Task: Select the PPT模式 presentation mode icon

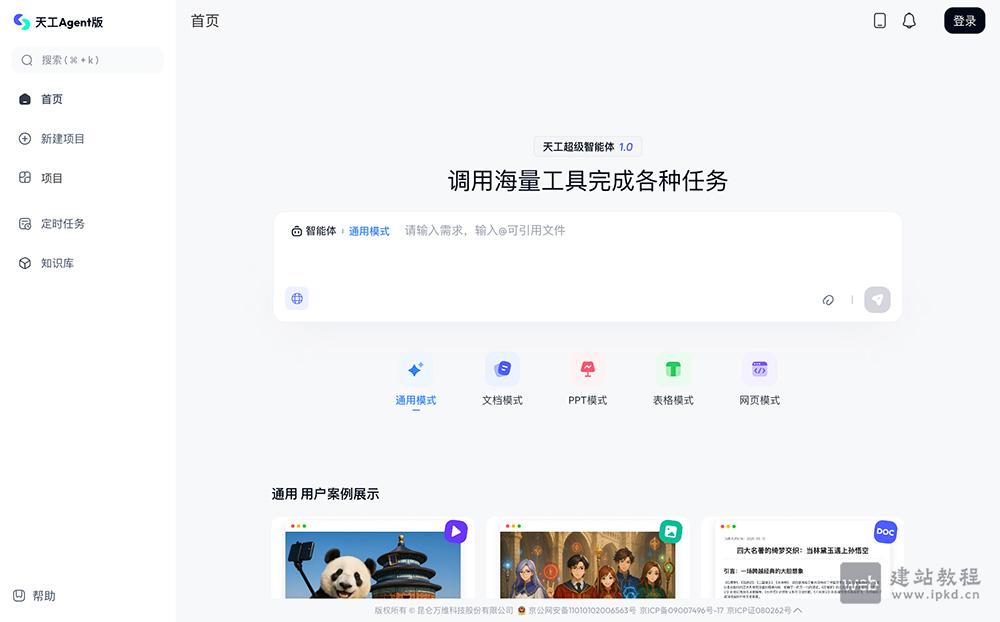Action: tap(587, 369)
